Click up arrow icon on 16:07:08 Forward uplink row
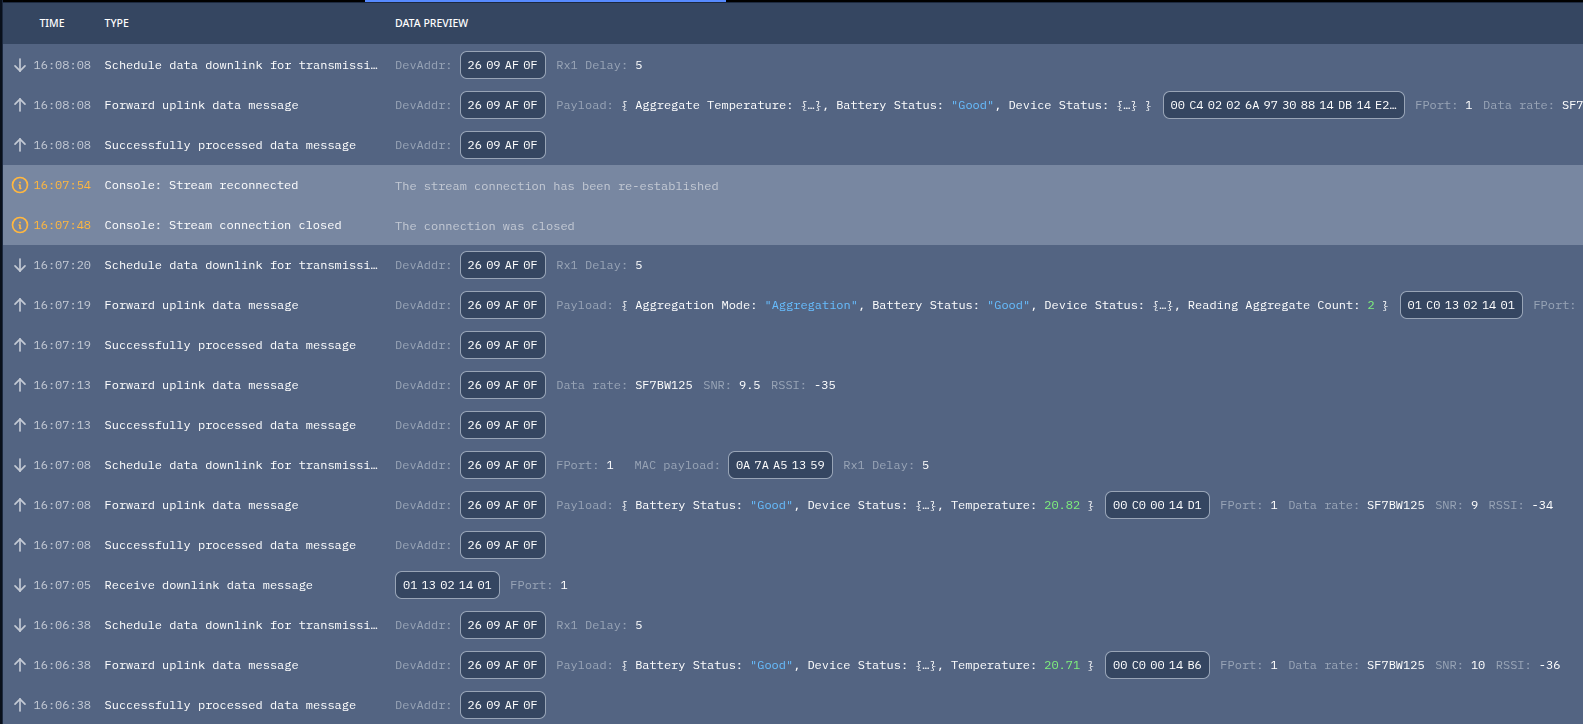 tap(19, 505)
